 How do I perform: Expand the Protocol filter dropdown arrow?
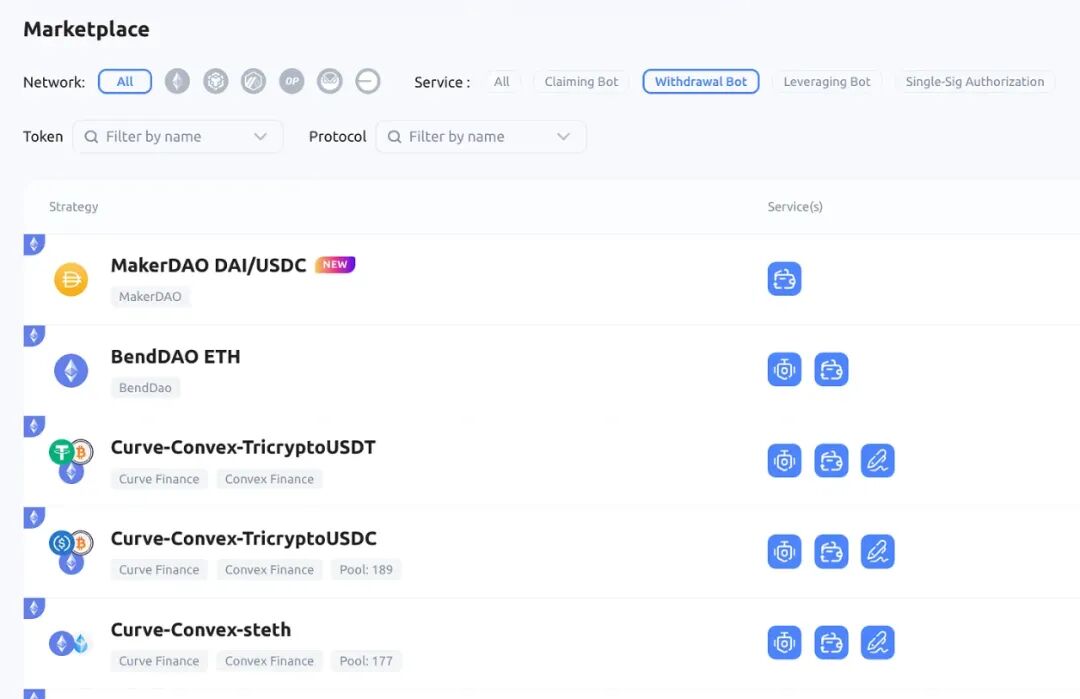pos(563,136)
